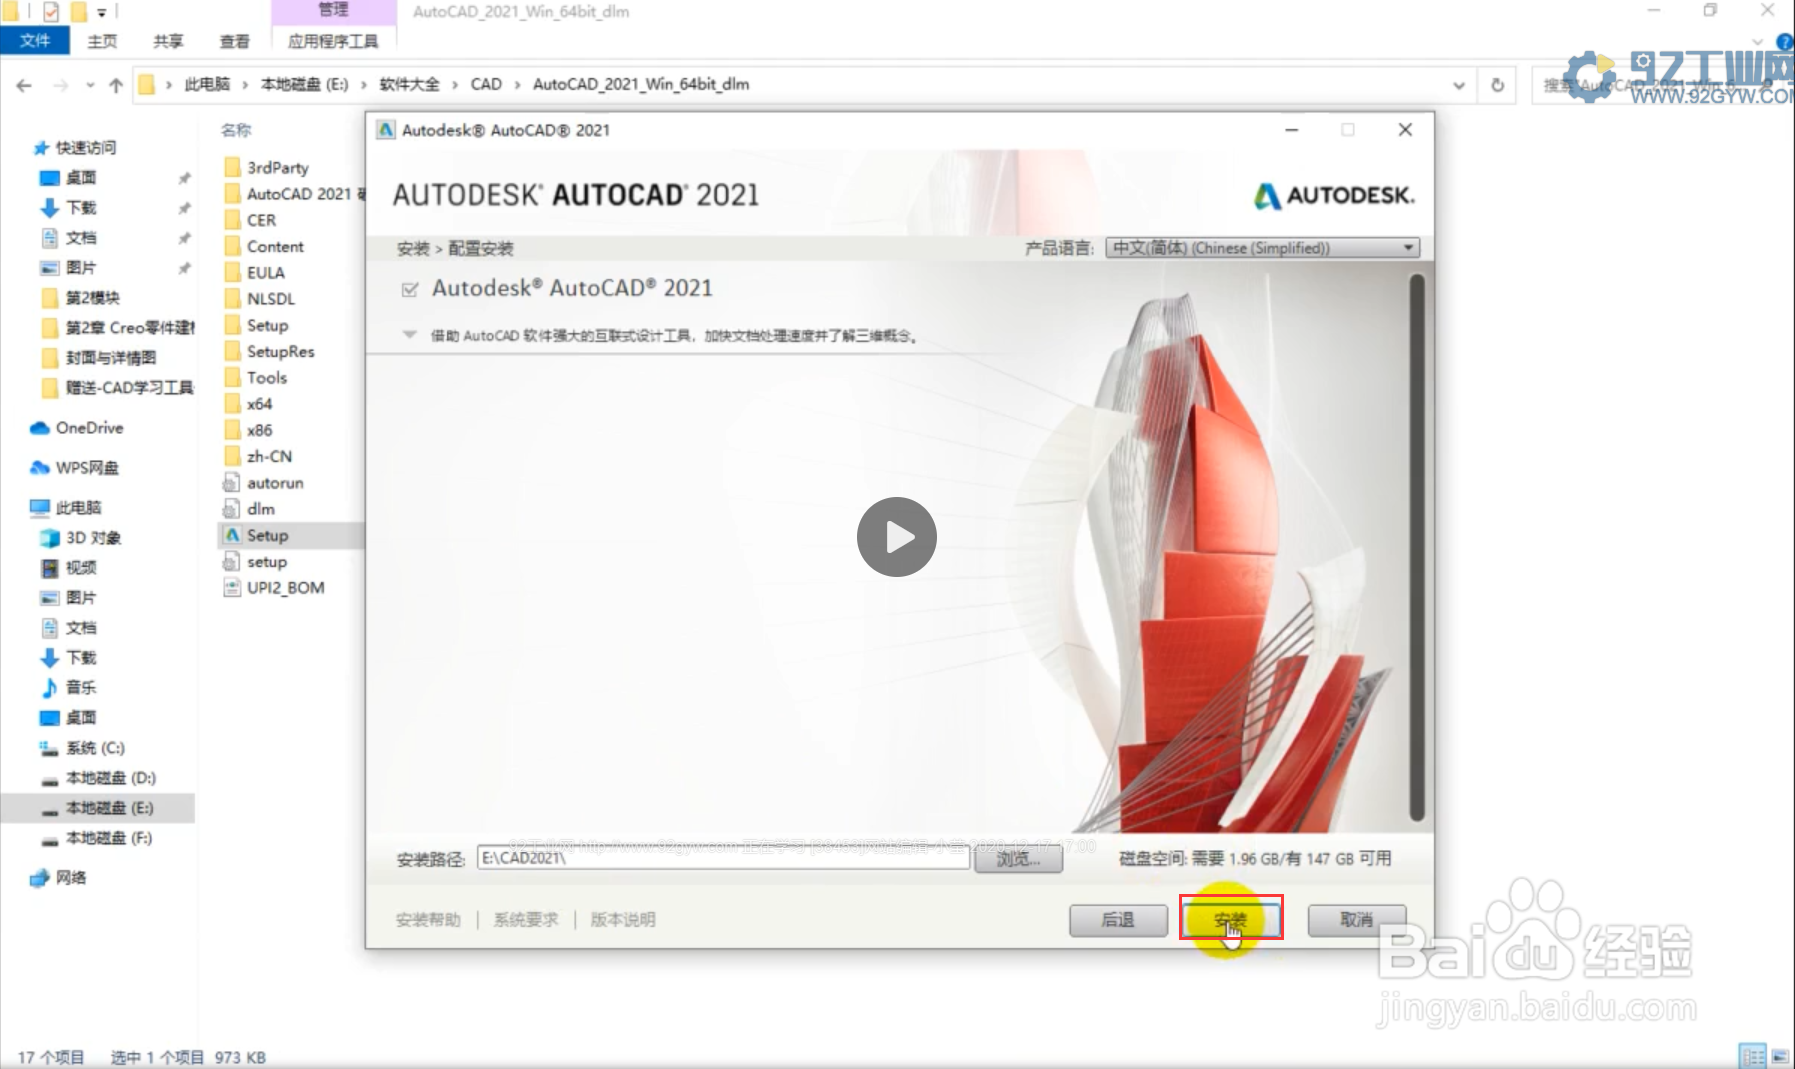
Task: Click the Back (后退) button
Action: [1118, 919]
